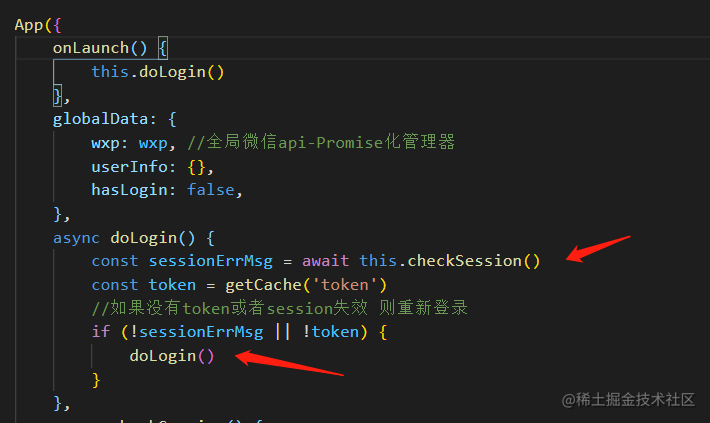This screenshot has width=710, height=423.
Task: Click the highlighted opening brace after onLaunch()
Action: pos(163,48)
